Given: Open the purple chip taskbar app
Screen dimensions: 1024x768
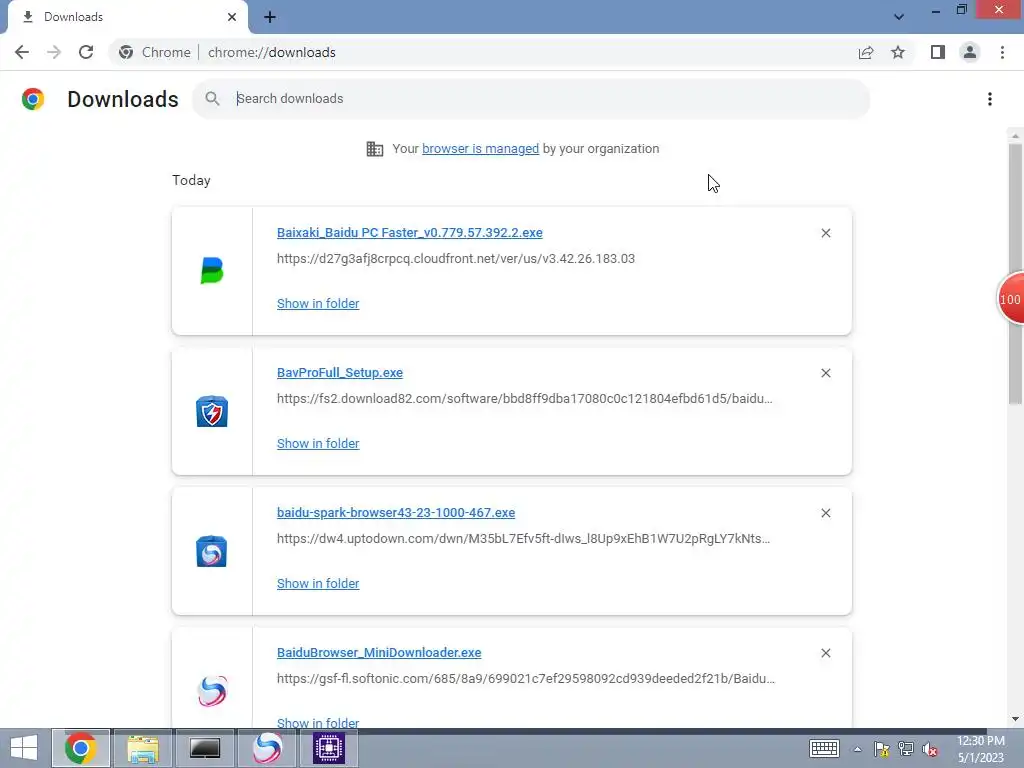Looking at the screenshot, I should [328, 748].
